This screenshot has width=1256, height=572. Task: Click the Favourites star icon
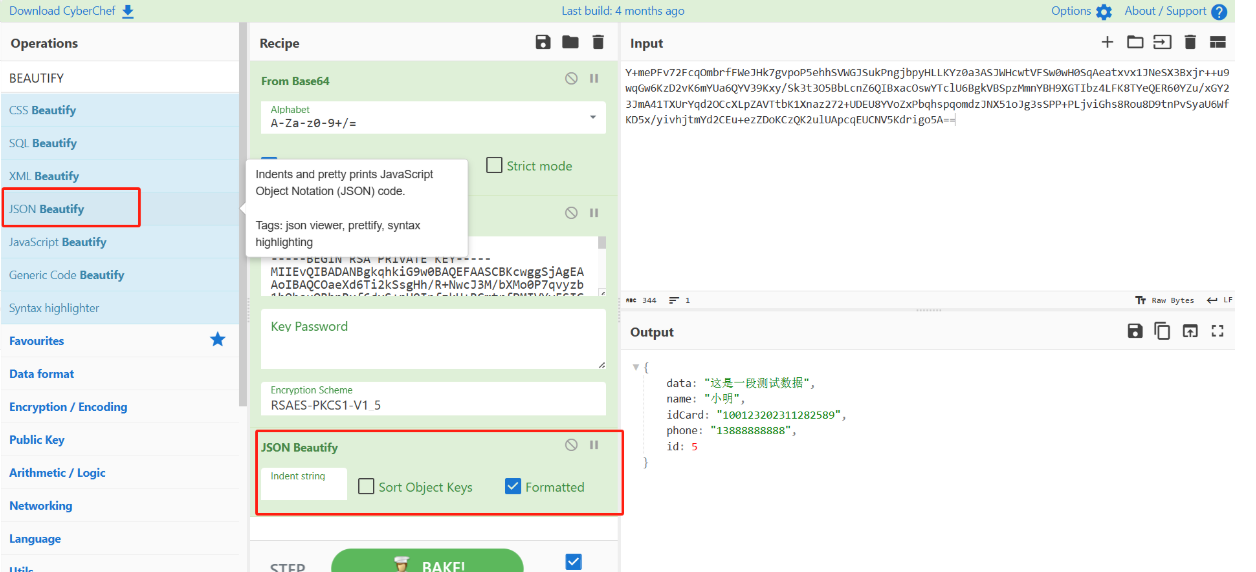pyautogui.click(x=217, y=340)
